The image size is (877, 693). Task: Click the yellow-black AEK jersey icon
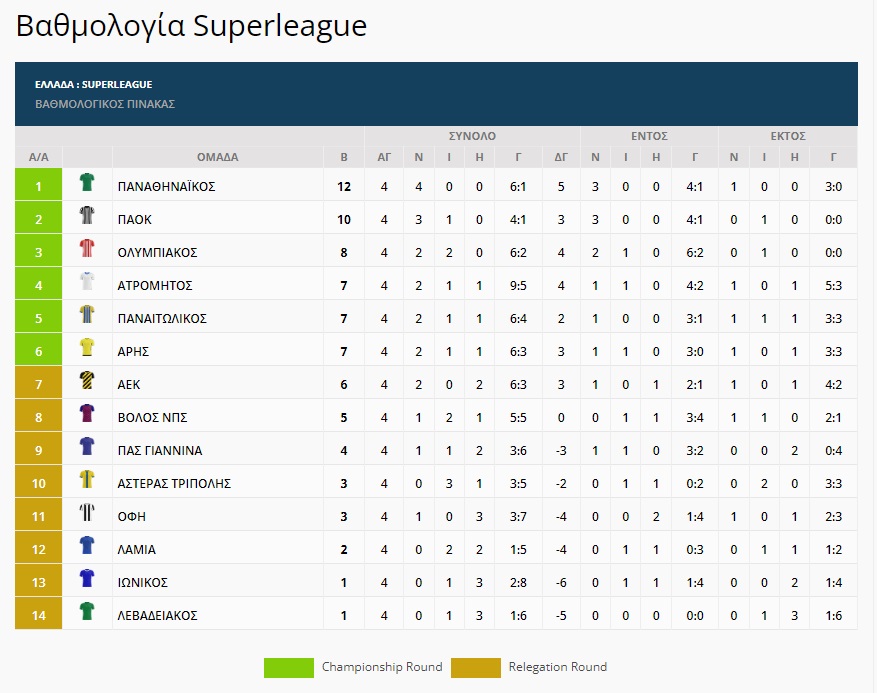[x=87, y=380]
